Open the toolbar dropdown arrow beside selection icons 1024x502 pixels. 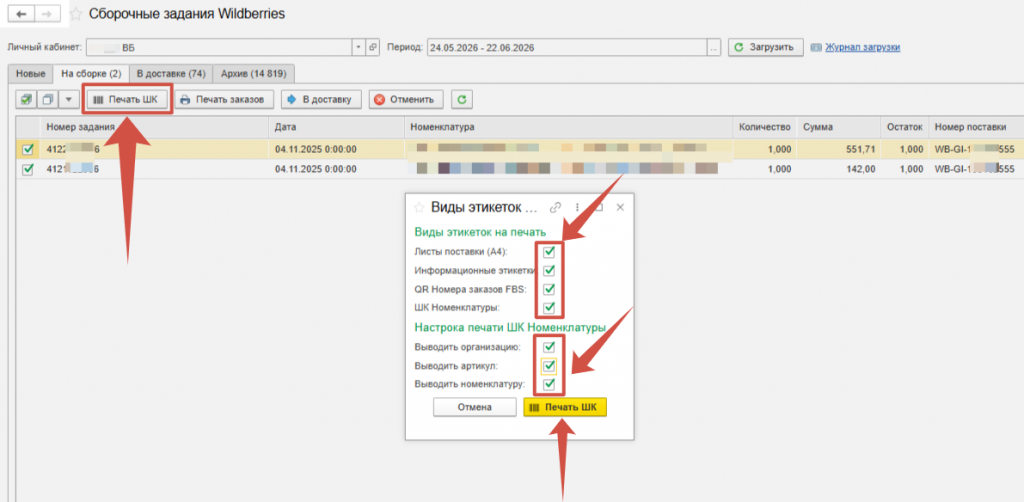[x=69, y=100]
